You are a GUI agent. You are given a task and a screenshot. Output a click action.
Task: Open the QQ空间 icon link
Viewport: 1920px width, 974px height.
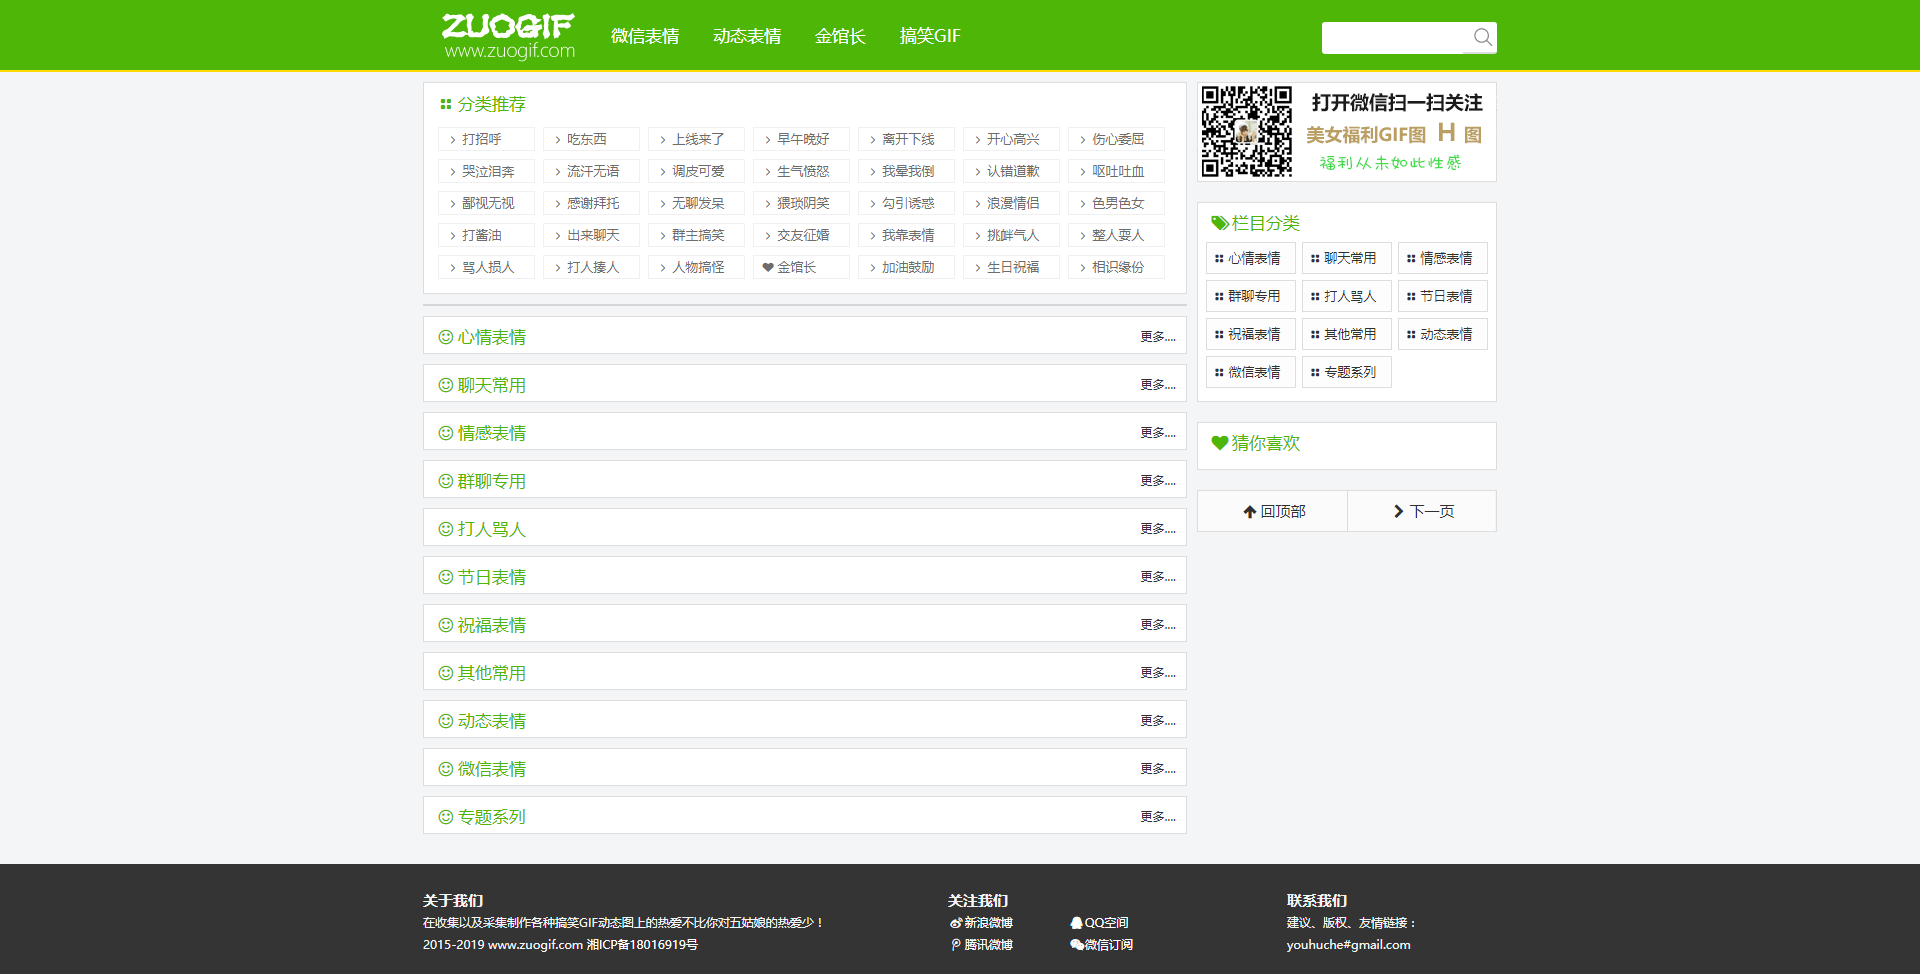(1099, 923)
